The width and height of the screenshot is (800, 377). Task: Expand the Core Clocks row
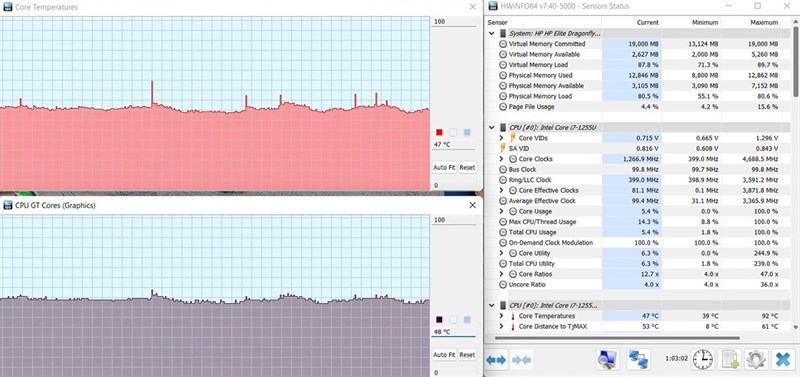[x=502, y=159]
